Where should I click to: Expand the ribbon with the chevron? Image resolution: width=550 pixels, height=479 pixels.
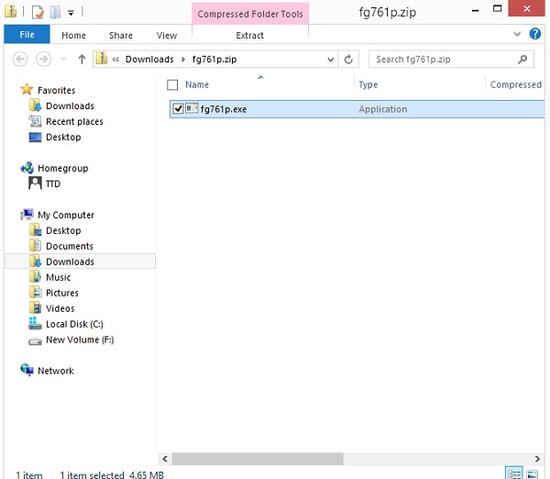point(517,34)
